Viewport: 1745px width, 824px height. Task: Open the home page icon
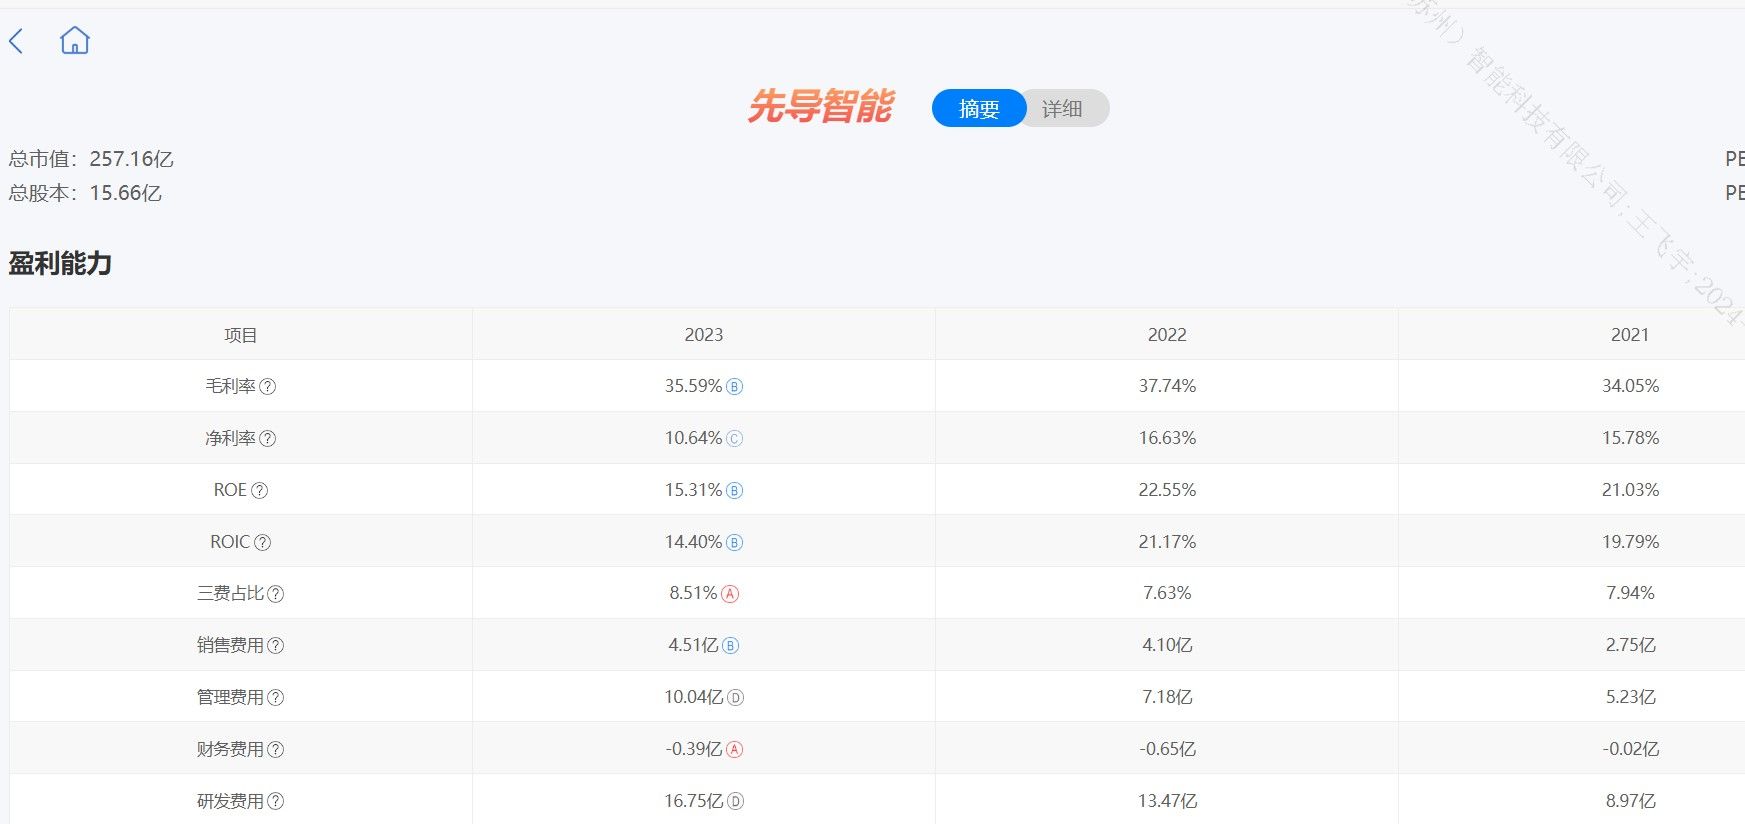[x=75, y=41]
